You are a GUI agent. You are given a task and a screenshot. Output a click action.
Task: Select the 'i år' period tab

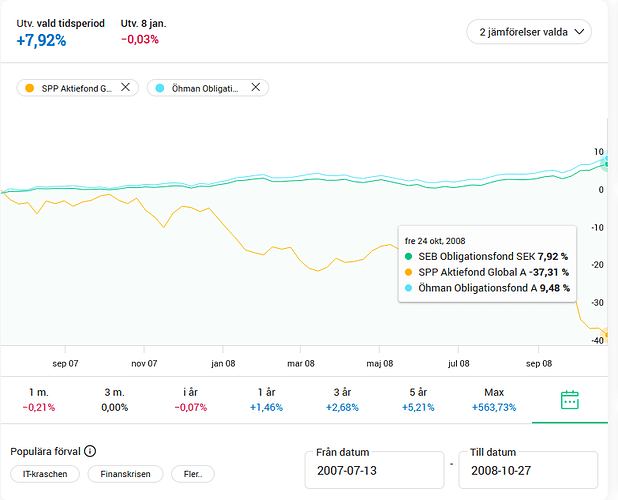point(191,400)
